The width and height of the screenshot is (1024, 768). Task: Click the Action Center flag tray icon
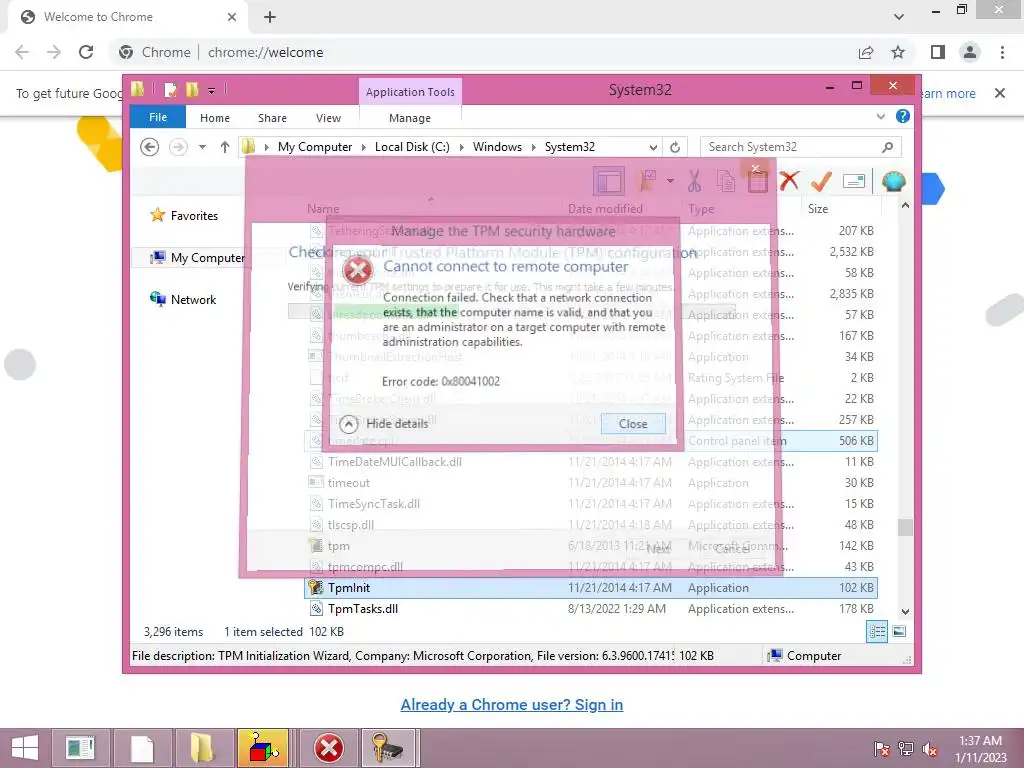(882, 749)
